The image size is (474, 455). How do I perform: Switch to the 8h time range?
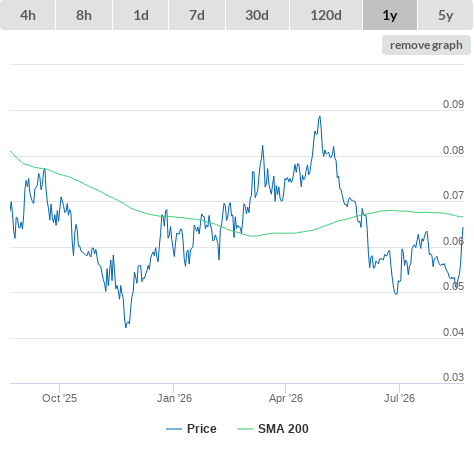coord(84,15)
